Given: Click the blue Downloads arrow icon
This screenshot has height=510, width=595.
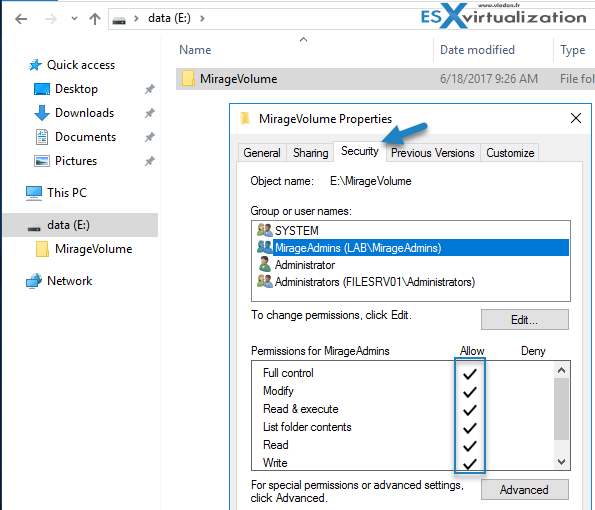Looking at the screenshot, I should (x=42, y=113).
